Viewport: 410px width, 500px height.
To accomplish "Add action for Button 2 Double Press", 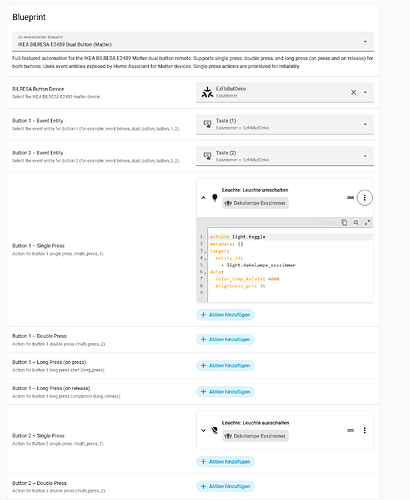I will coord(225,486).
